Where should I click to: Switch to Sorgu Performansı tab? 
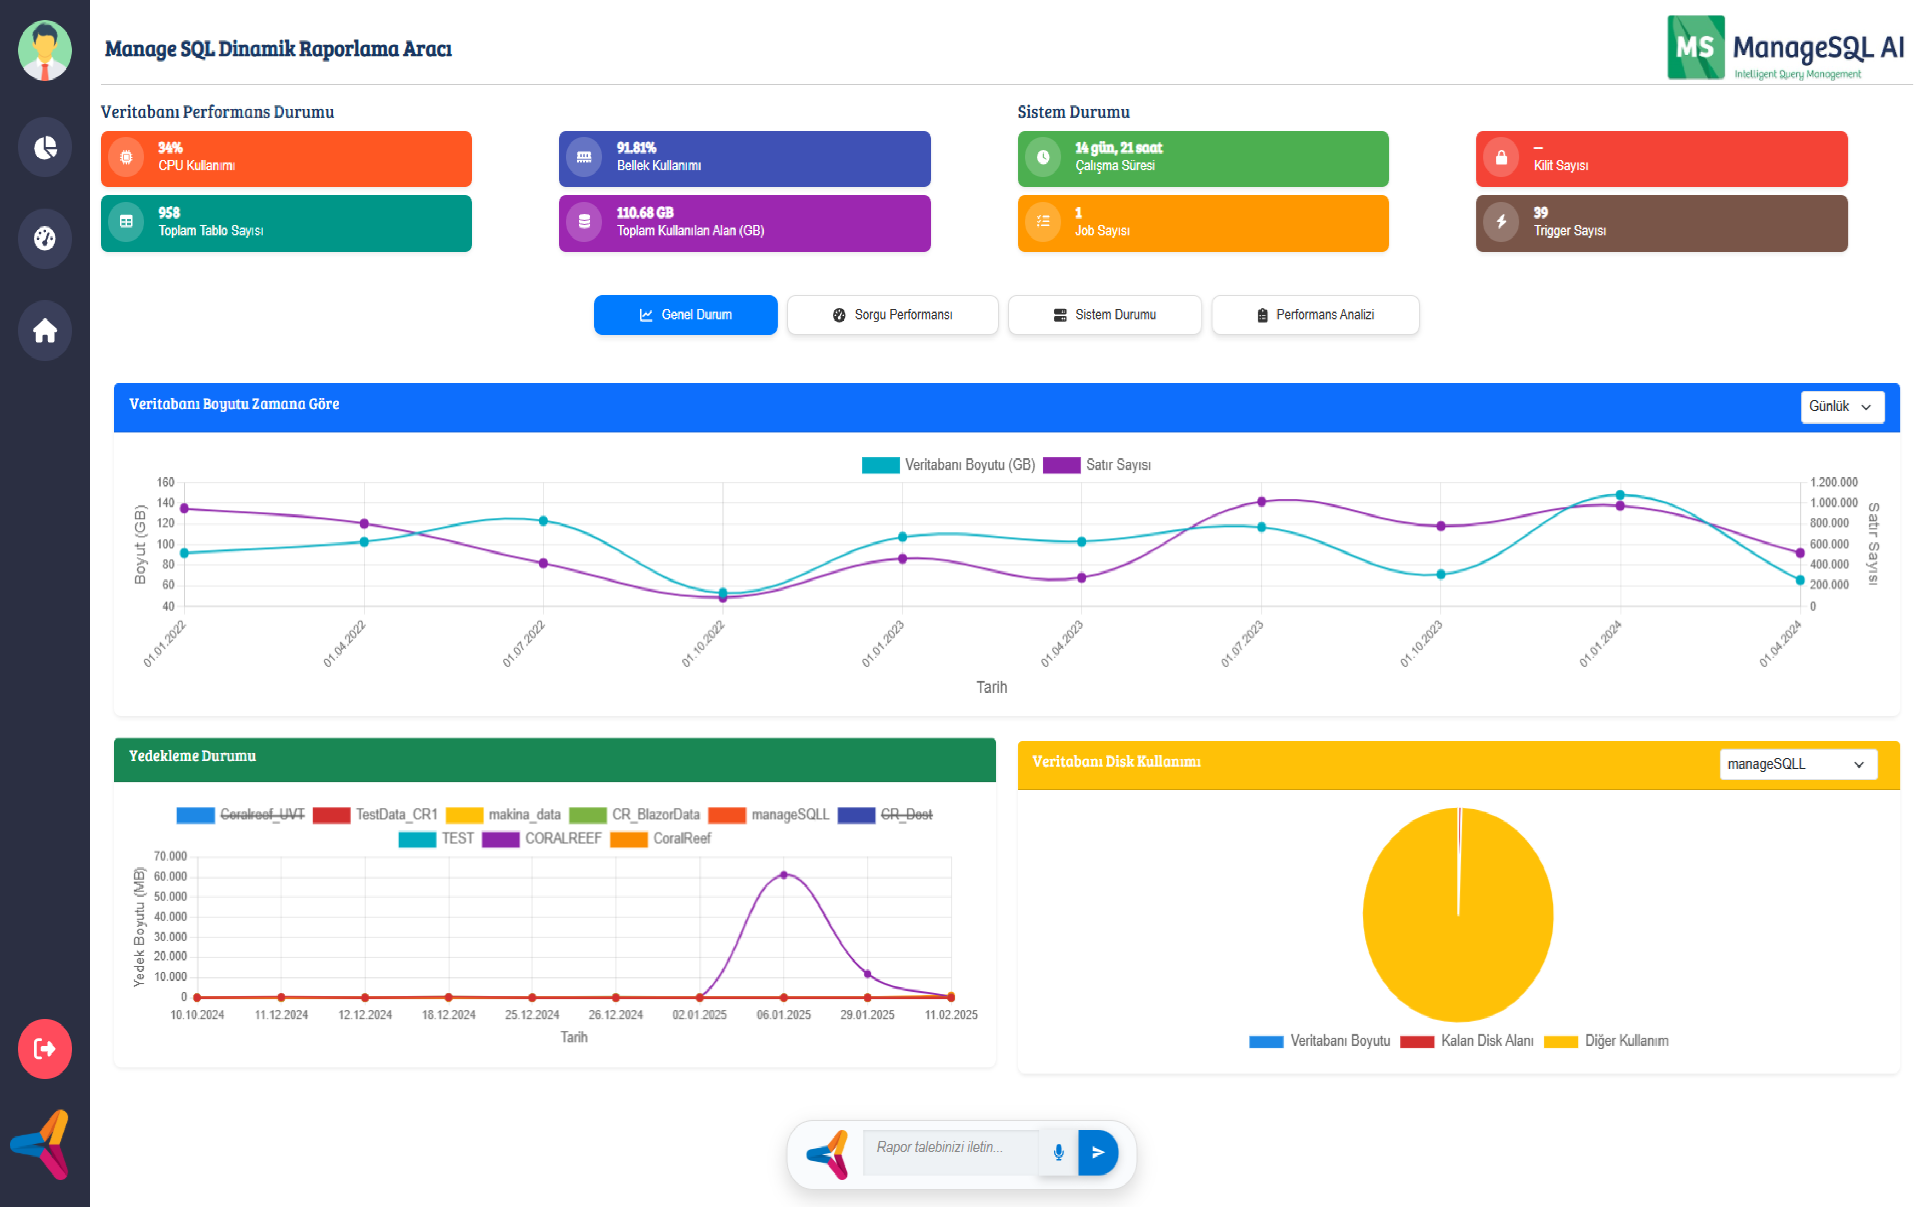(892, 315)
